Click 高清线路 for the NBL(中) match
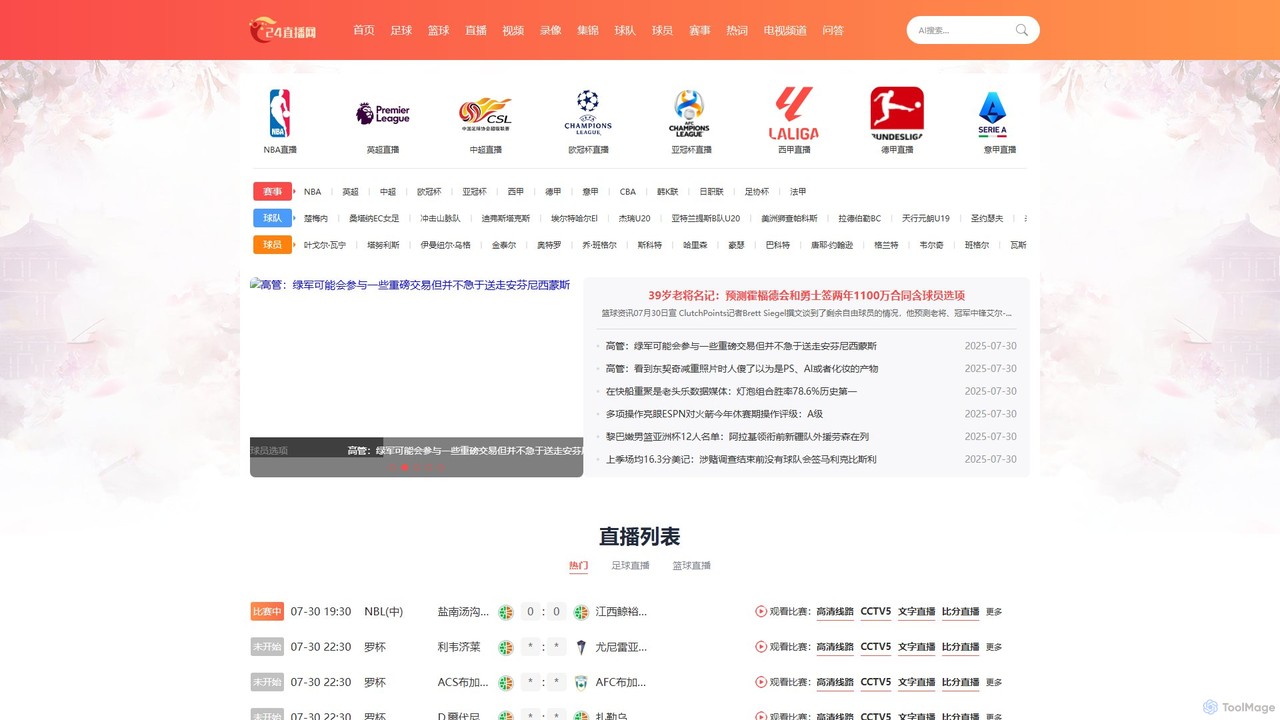Viewport: 1280px width, 720px height. [x=835, y=612]
